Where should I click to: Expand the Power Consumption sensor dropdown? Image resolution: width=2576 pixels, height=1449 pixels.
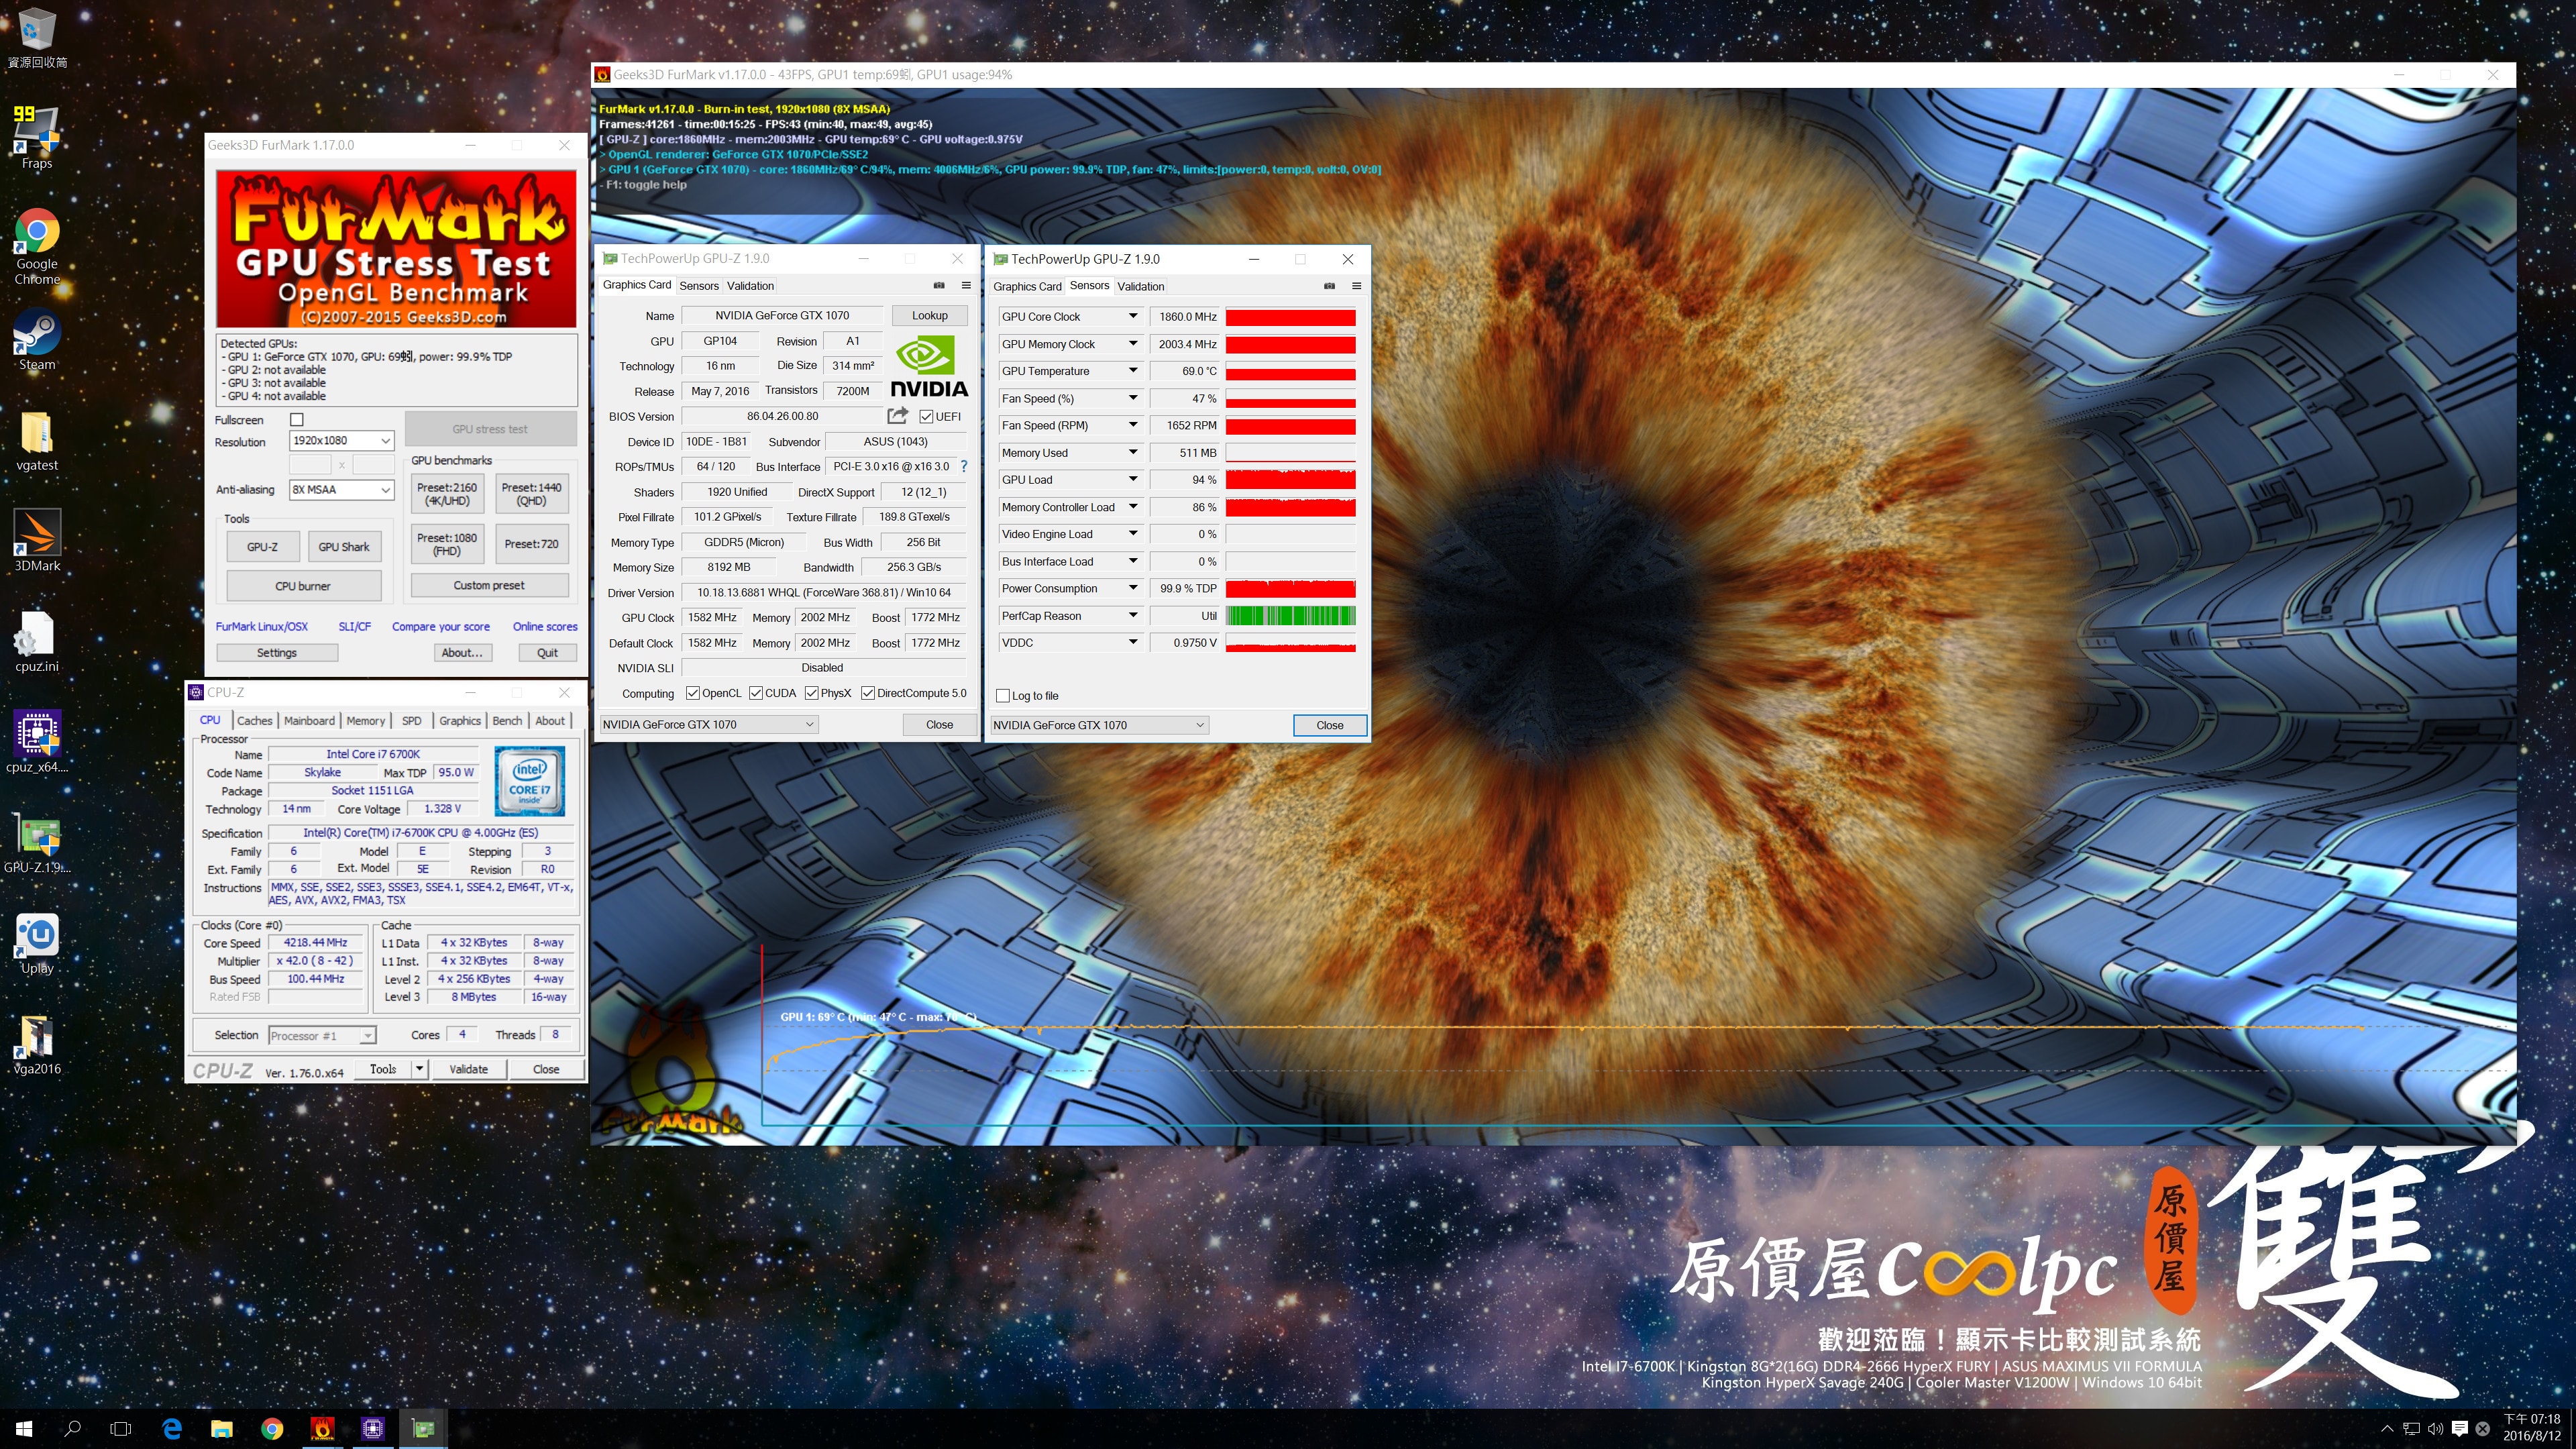click(1133, 588)
